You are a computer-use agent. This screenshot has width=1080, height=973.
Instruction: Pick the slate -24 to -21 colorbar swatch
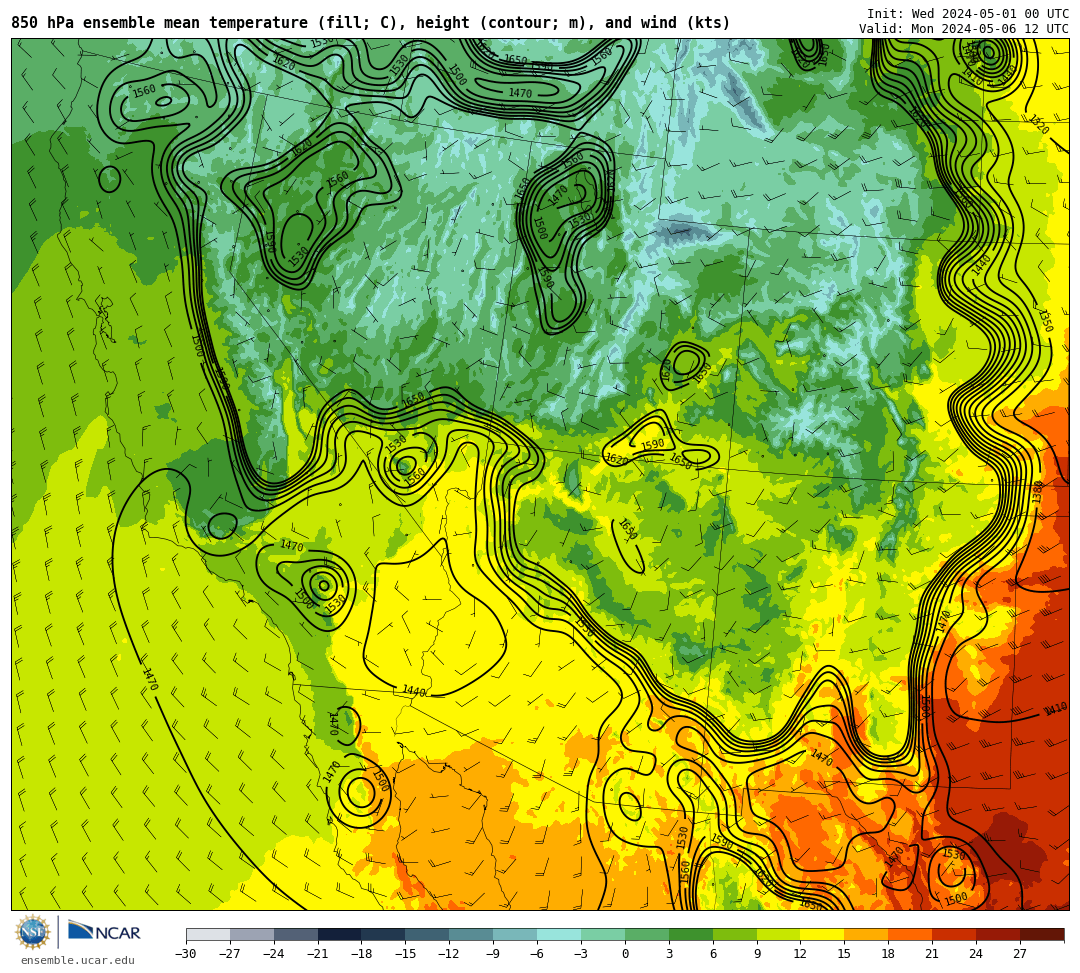coord(296,934)
